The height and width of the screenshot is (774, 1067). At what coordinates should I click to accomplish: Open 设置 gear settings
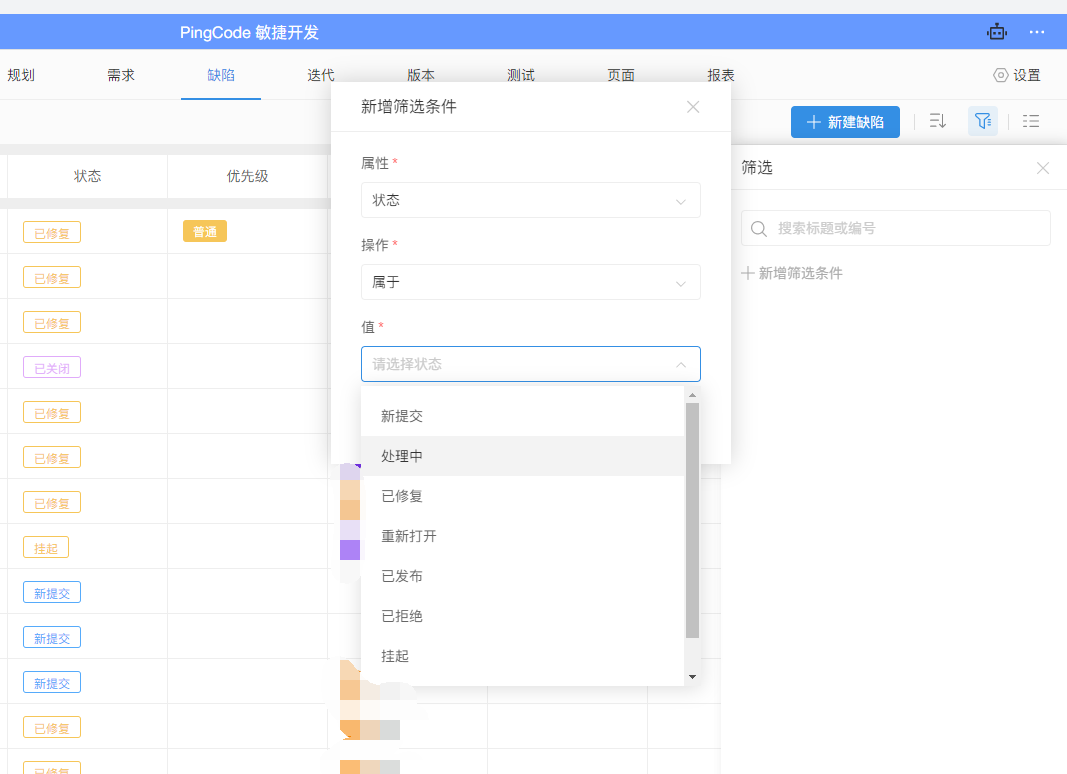(1016, 75)
